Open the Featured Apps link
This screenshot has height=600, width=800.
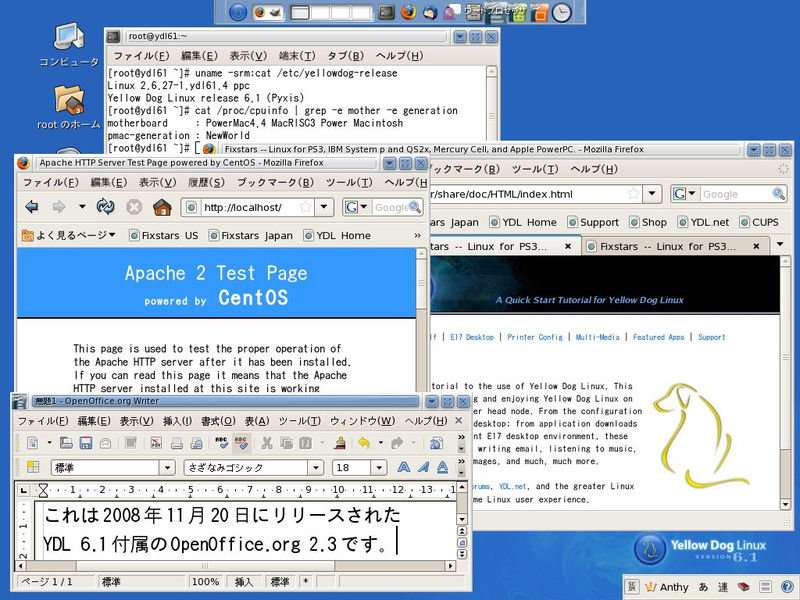click(658, 337)
